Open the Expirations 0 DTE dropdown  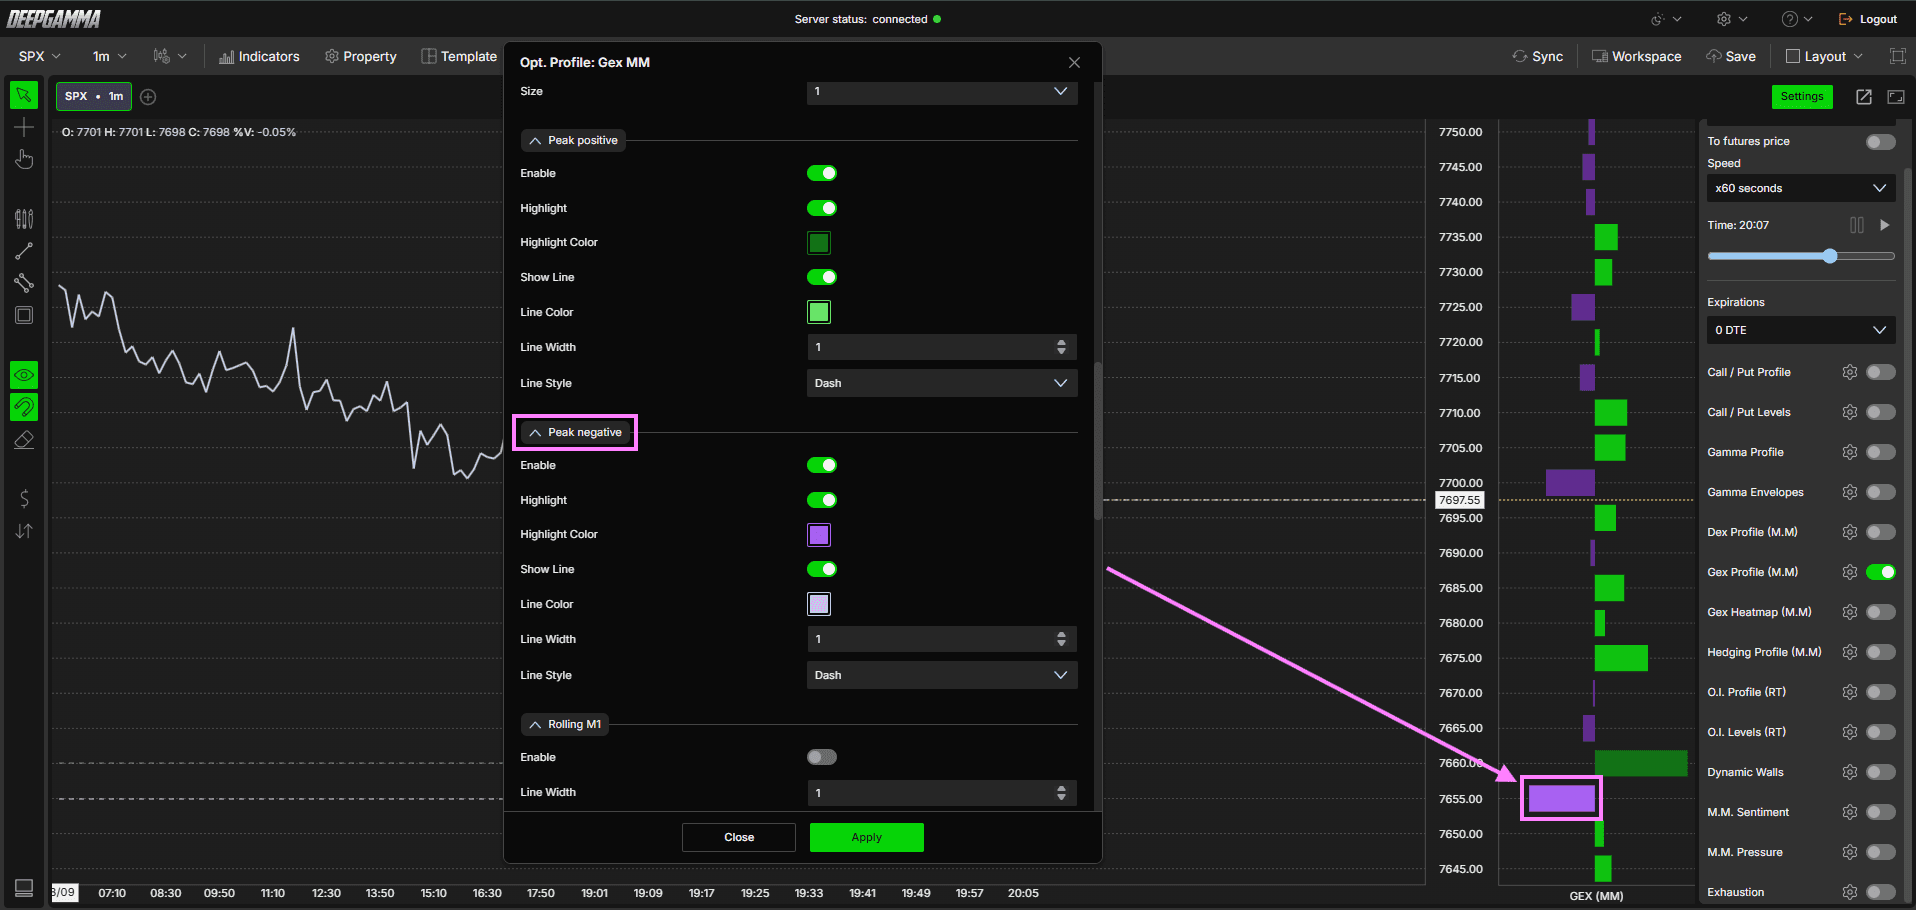[1801, 330]
